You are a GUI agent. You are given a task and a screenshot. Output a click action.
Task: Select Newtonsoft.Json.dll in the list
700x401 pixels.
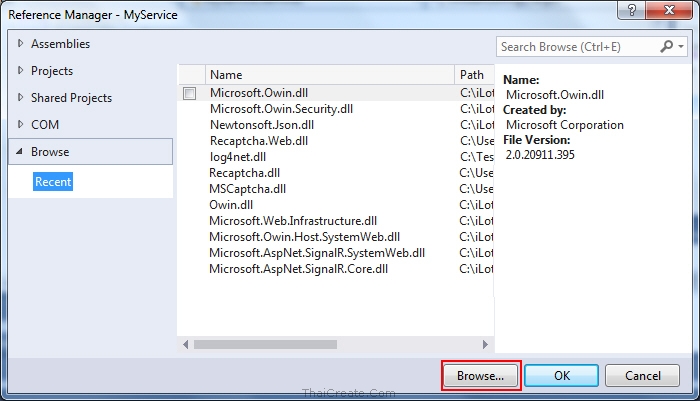pyautogui.click(x=262, y=125)
